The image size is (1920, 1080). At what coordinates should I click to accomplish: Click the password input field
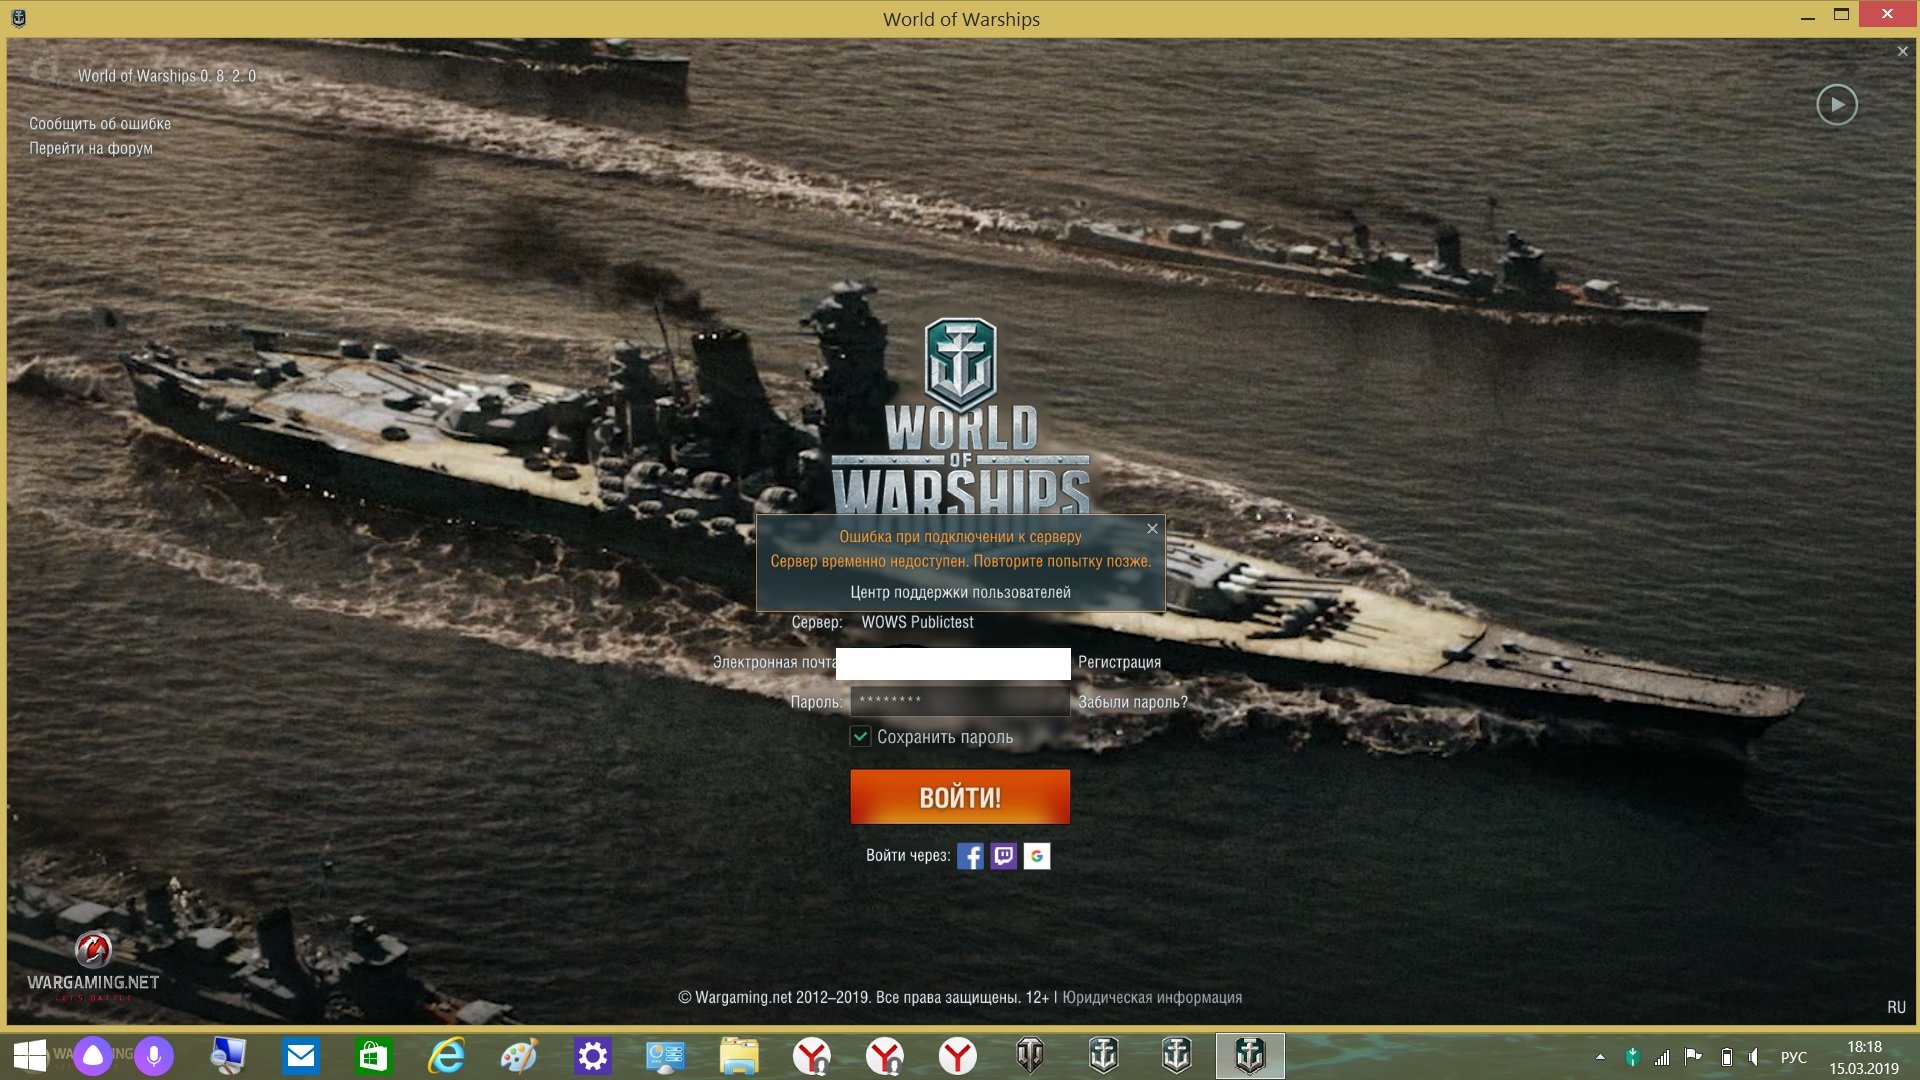(960, 701)
